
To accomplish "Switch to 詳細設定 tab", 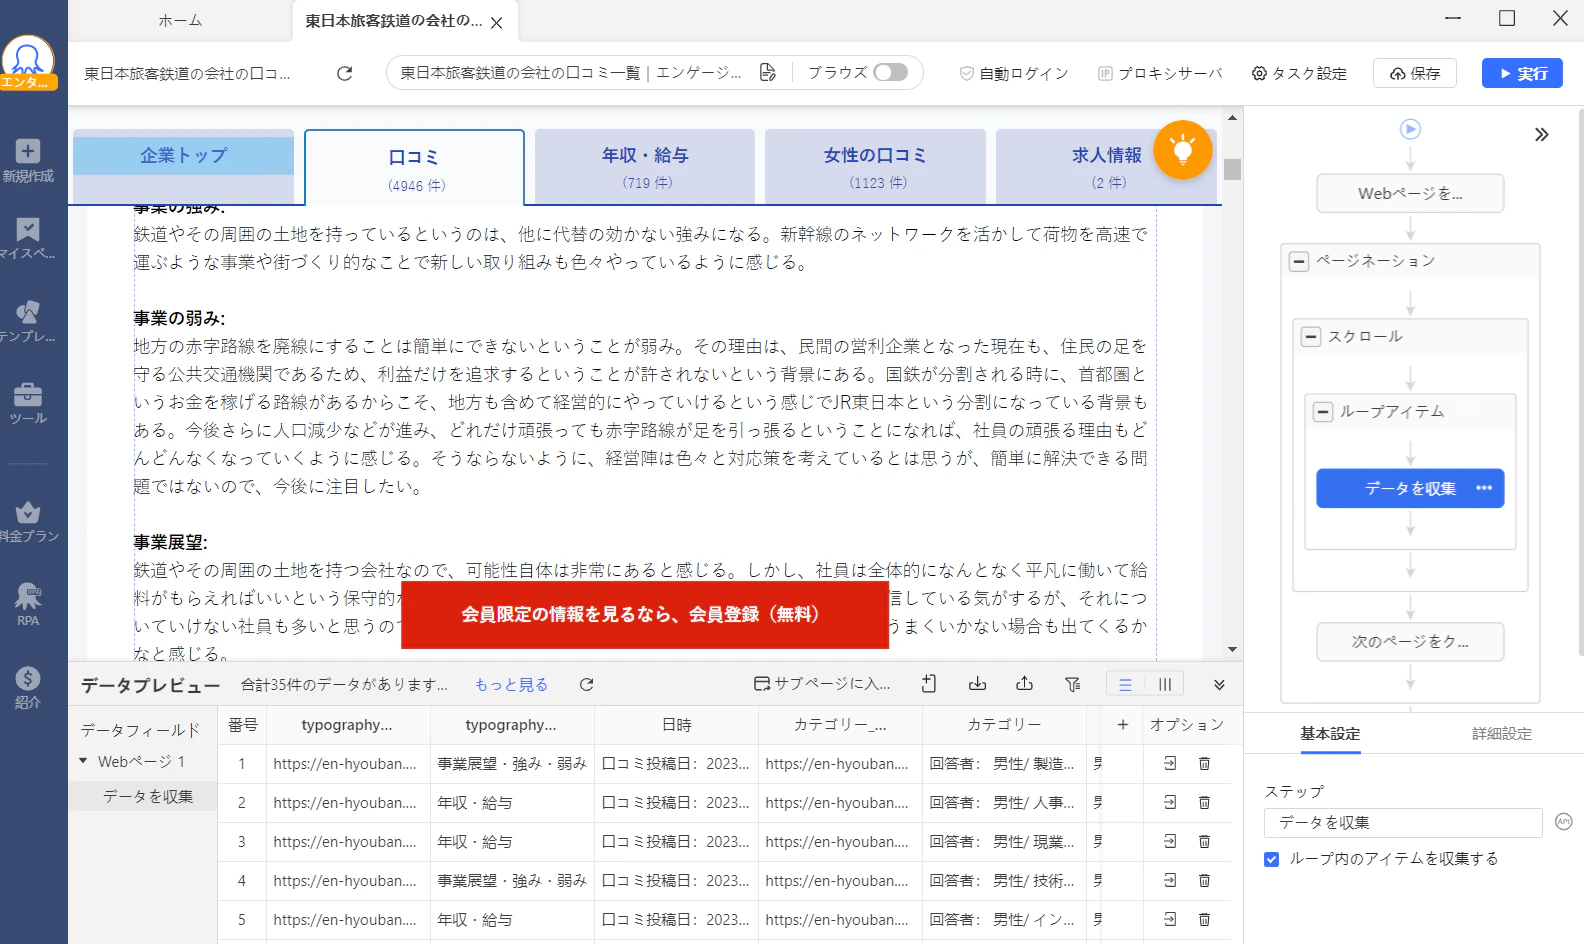I will (x=1502, y=733).
